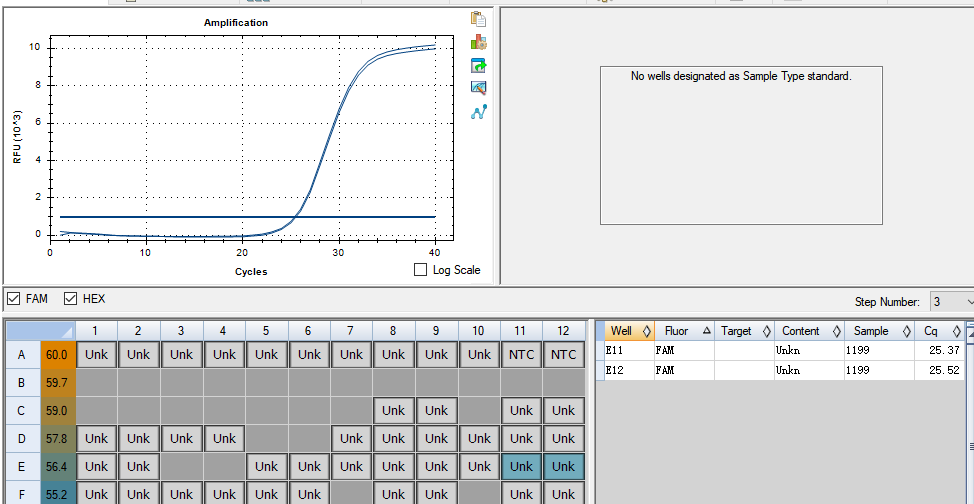Deselect highlighted well E12
Screen dimensions: 974x504
pyautogui.click(x=563, y=467)
